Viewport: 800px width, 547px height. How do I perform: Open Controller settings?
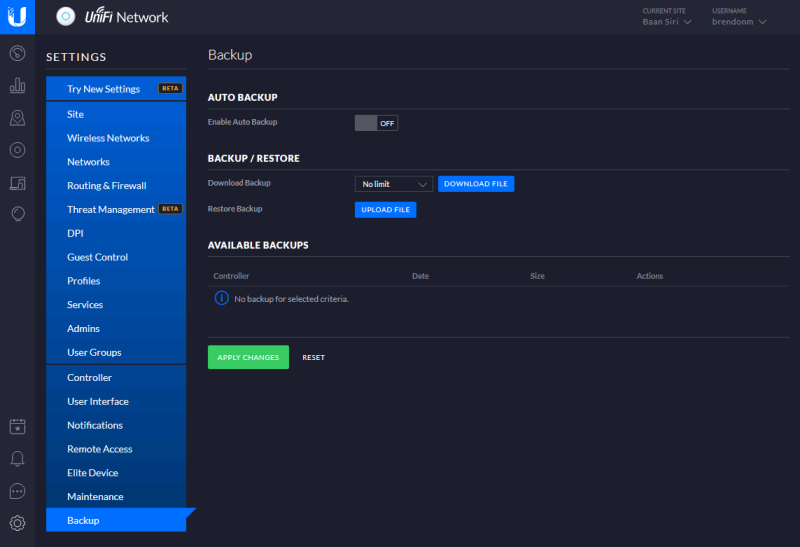point(116,378)
